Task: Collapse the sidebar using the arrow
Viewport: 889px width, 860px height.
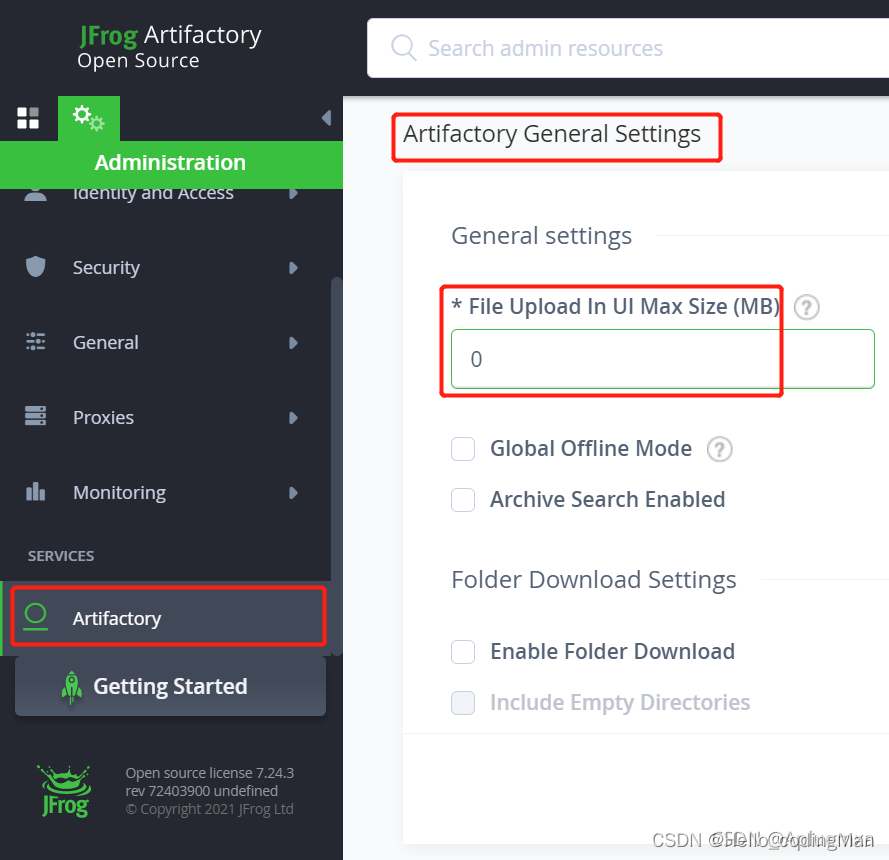Action: (326, 117)
